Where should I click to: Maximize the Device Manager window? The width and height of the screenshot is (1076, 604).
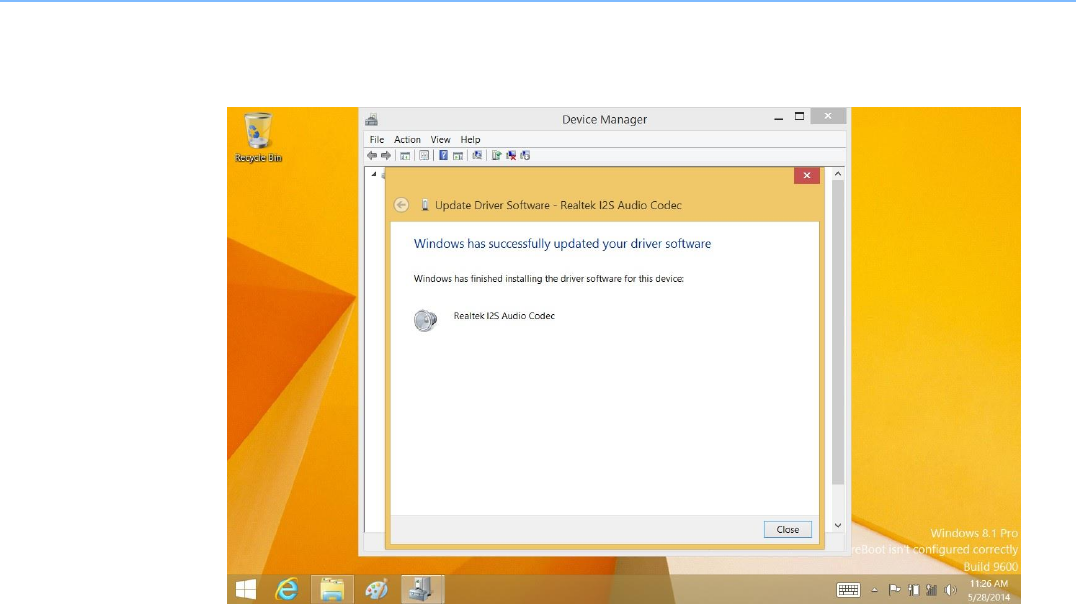[799, 117]
